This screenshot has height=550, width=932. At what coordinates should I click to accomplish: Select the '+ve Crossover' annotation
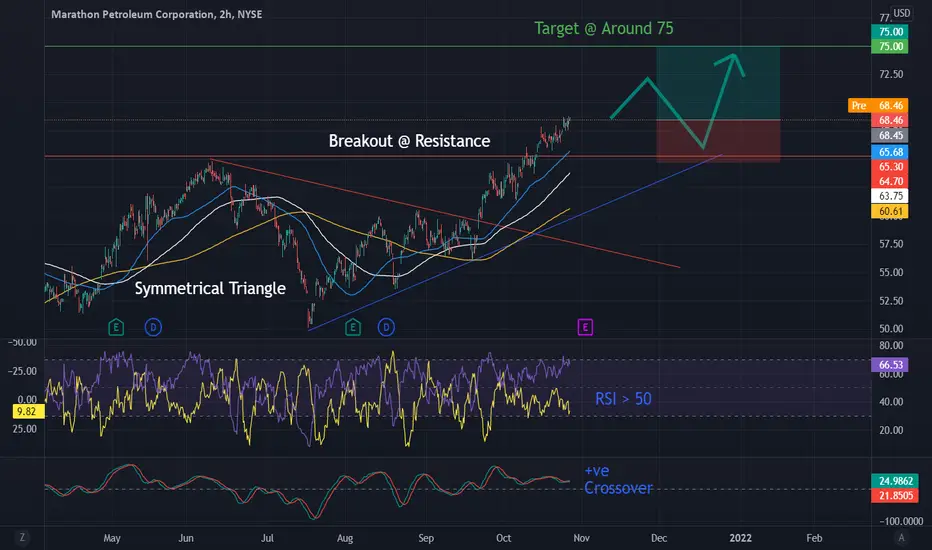pyautogui.click(x=618, y=479)
